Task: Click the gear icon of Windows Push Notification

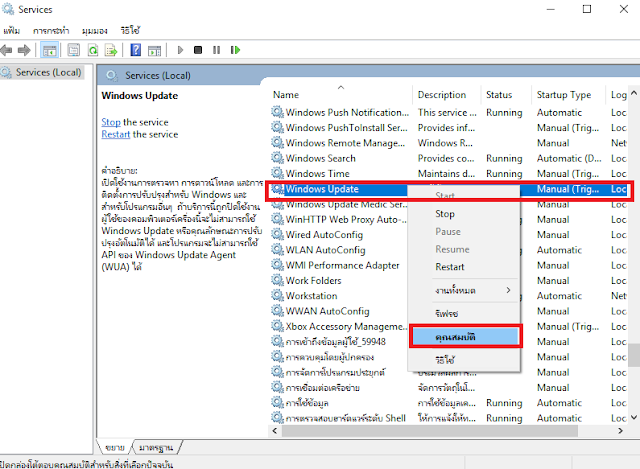Action: click(278, 112)
